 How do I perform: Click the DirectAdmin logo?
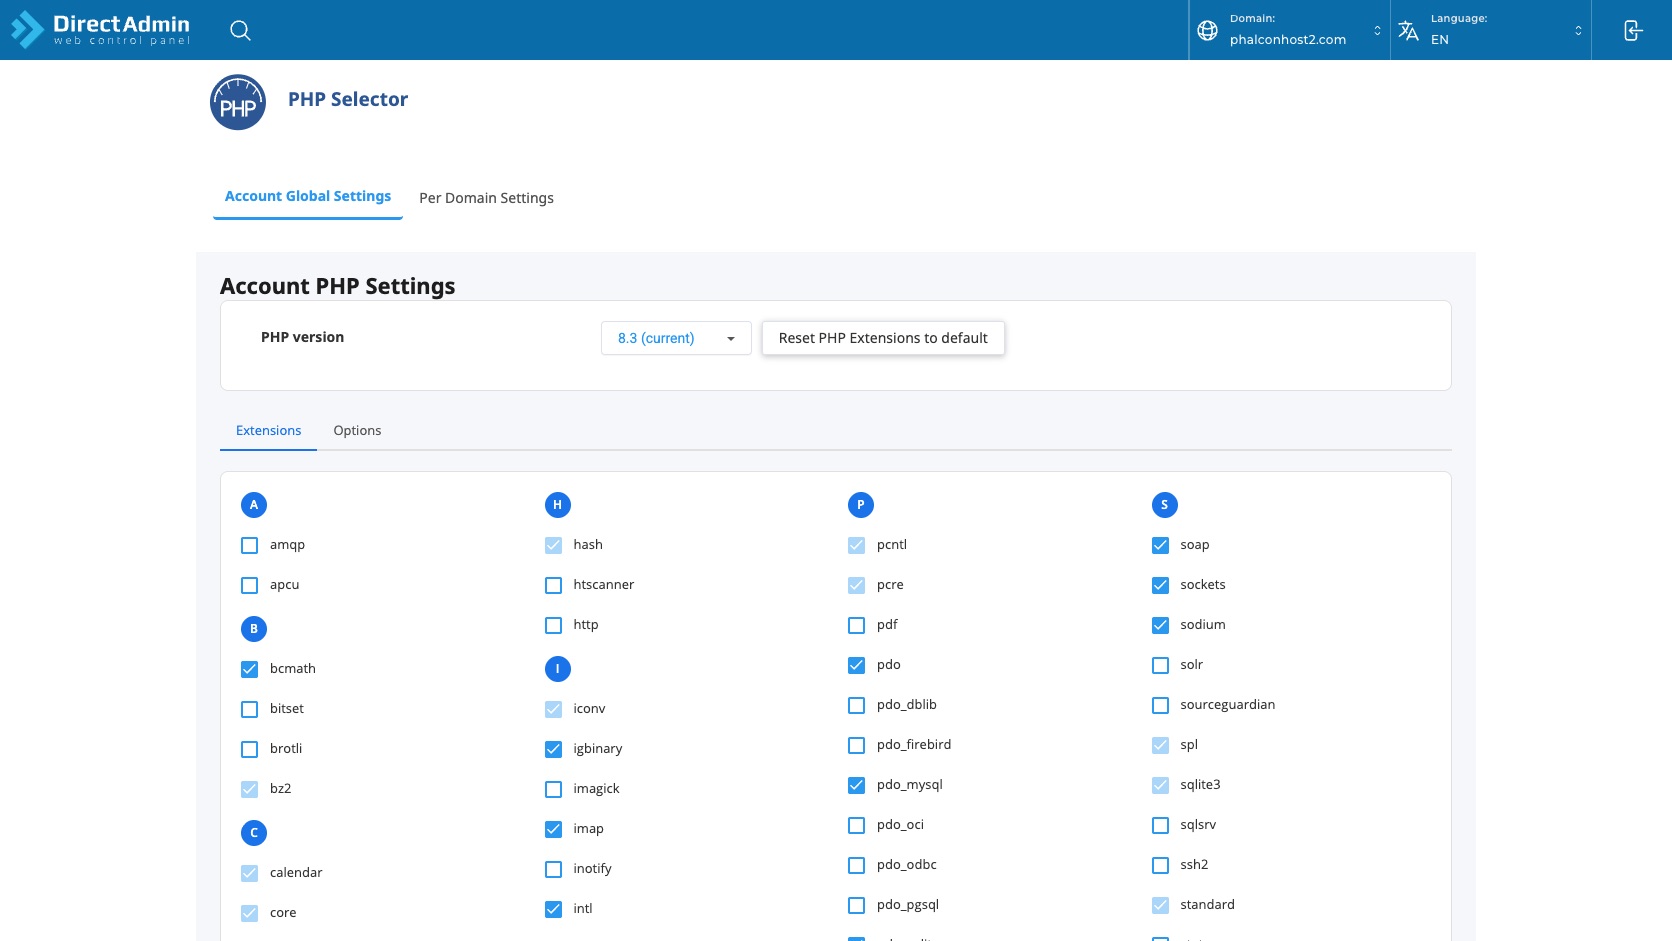point(100,29)
